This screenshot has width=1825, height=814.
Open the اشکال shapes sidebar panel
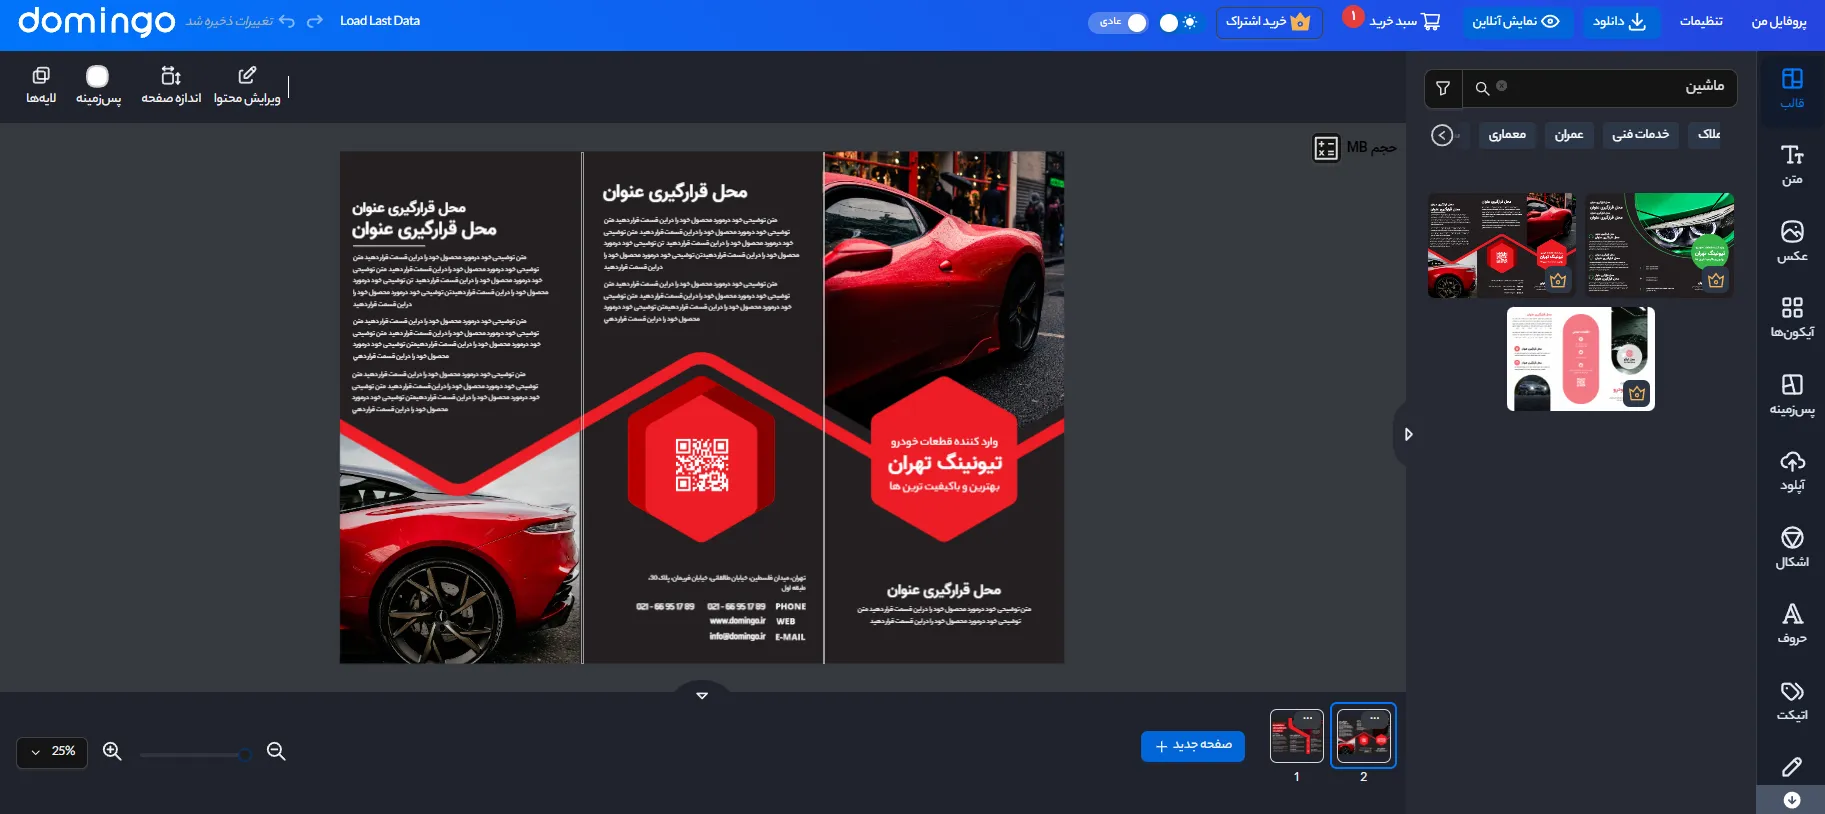point(1791,547)
